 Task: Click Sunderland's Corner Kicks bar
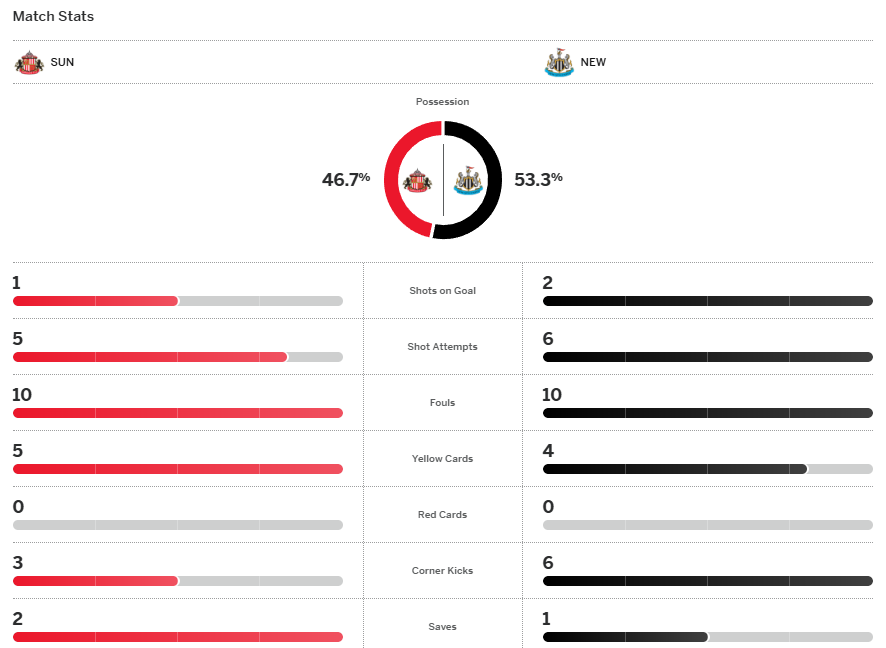[95, 581]
